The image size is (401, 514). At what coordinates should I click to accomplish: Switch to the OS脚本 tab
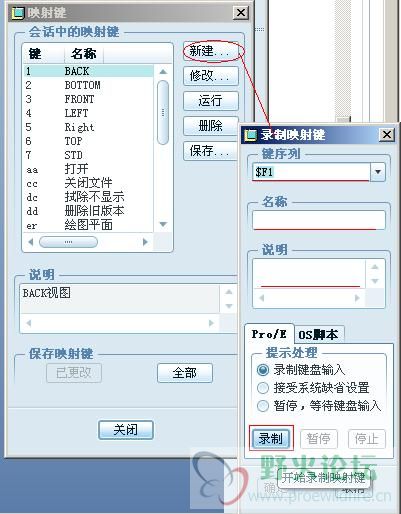(x=318, y=335)
